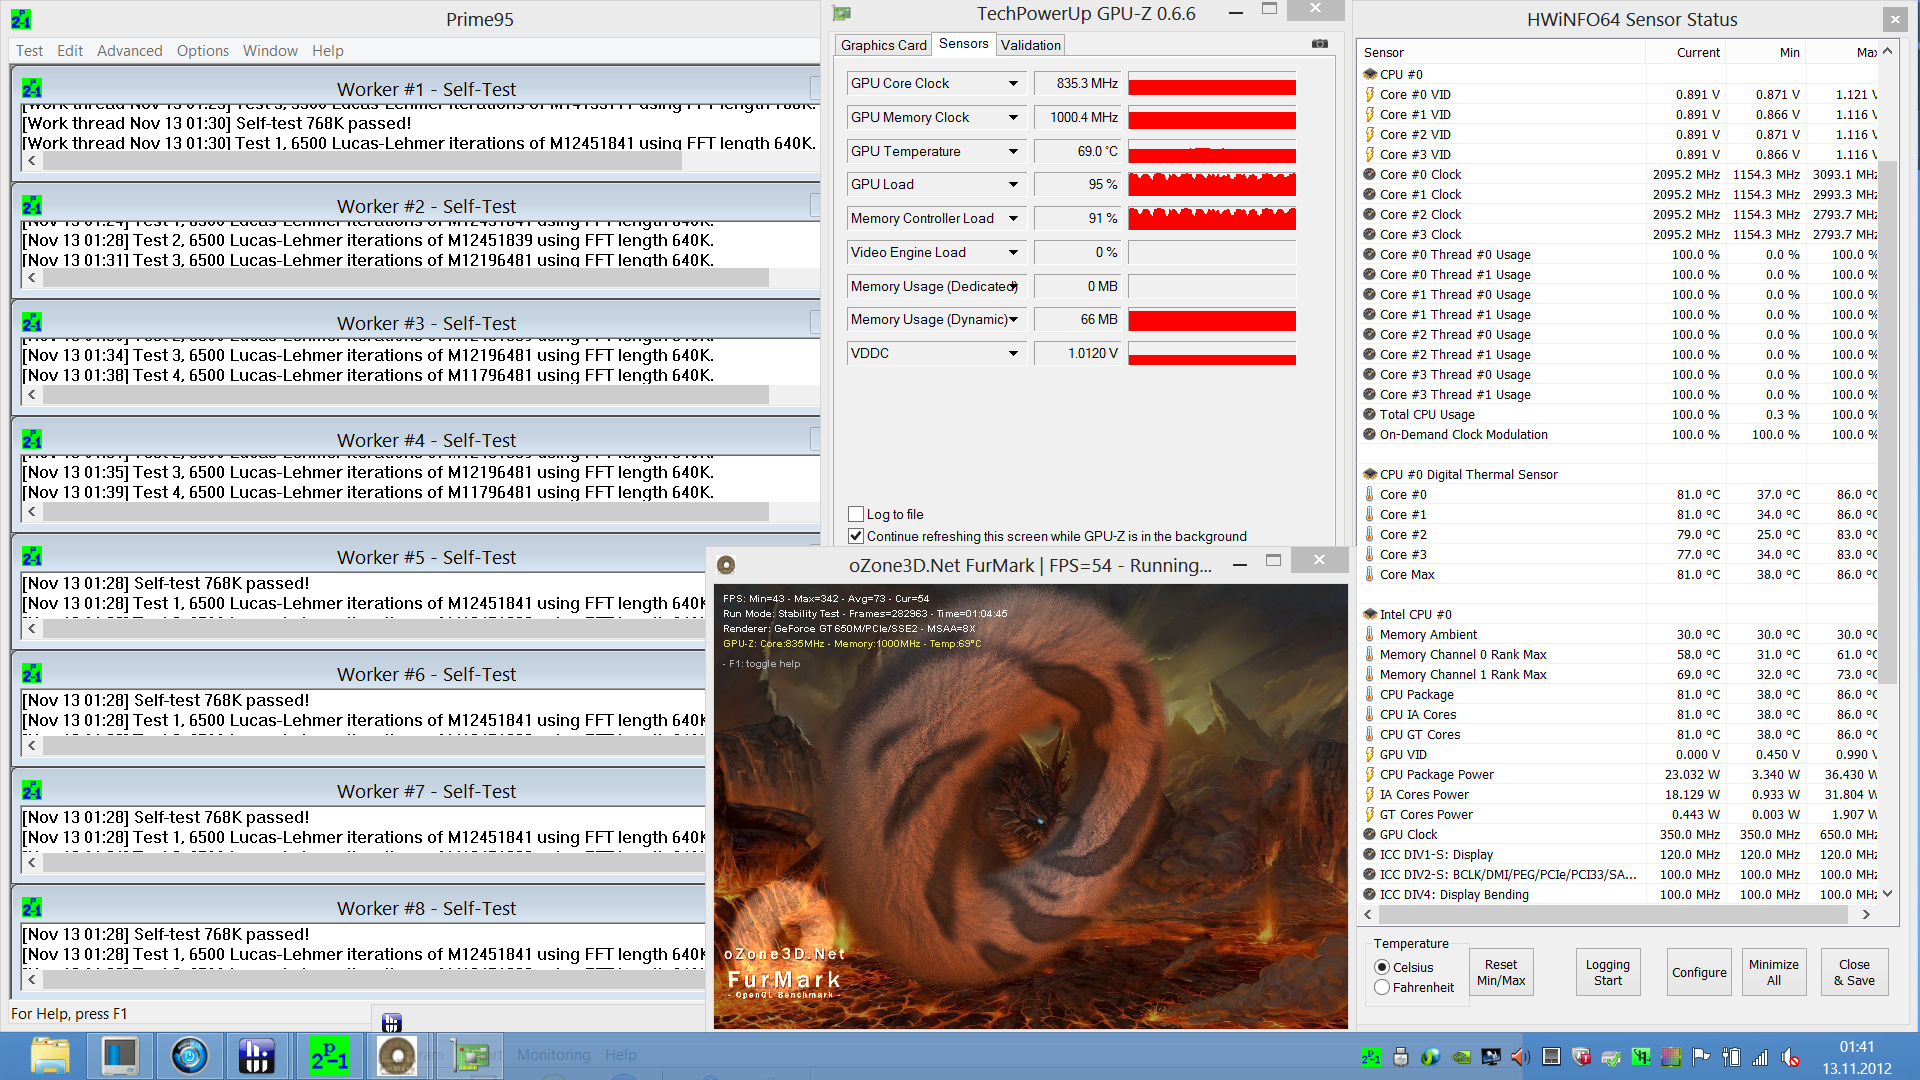Expand GPU Temperature sensor dropdown
1920x1080 pixels.
click(1013, 152)
